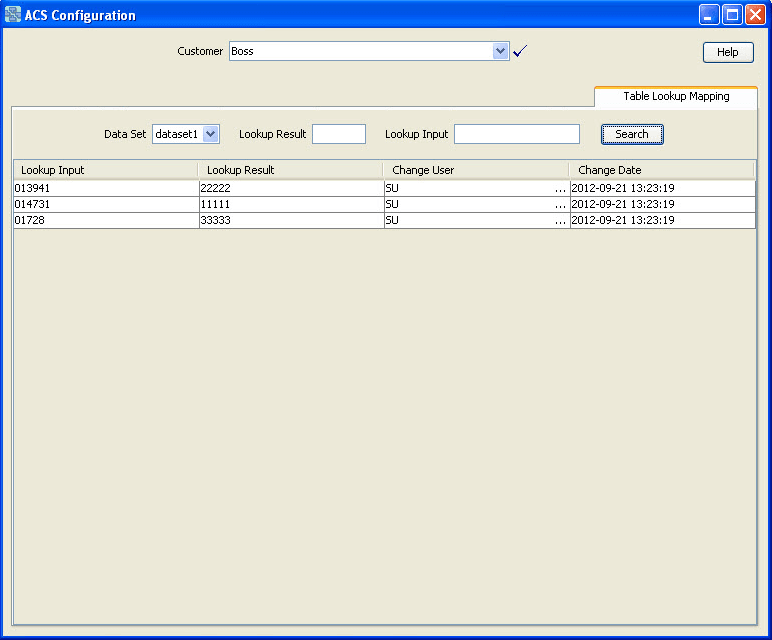Open the Customer dropdown arrow
The image size is (772, 640).
tap(500, 51)
